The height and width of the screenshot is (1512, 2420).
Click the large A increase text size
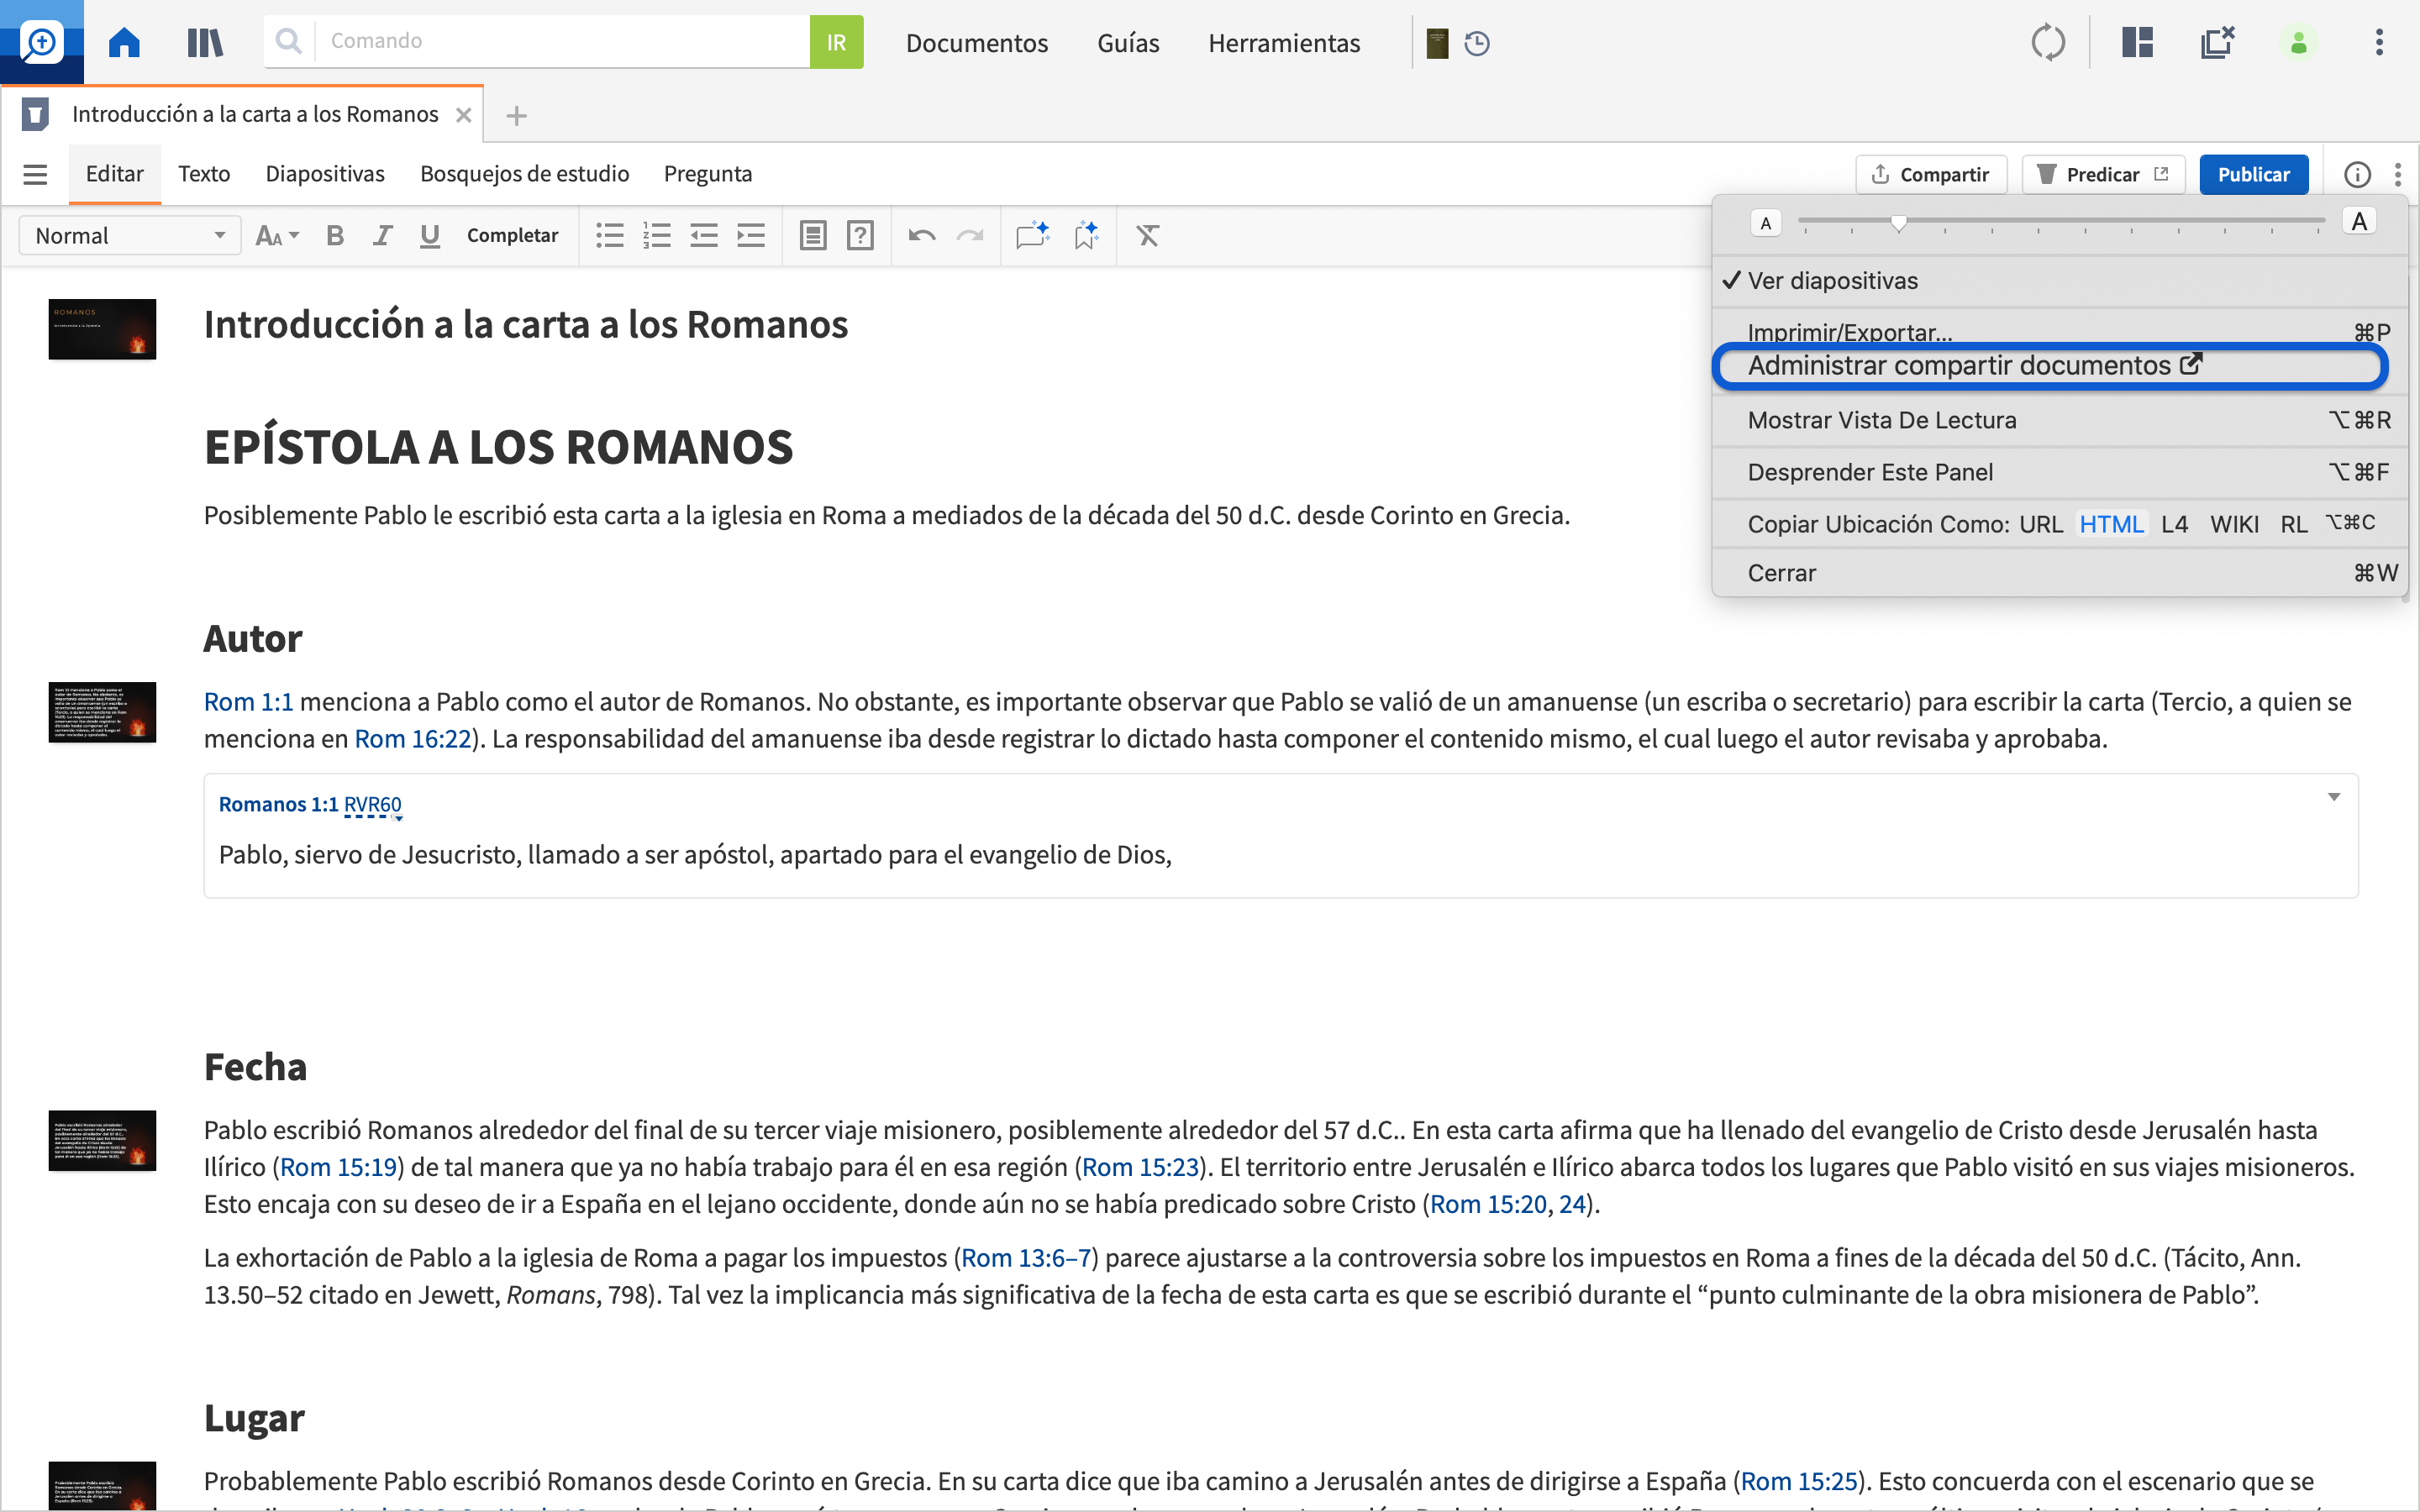coord(2359,221)
